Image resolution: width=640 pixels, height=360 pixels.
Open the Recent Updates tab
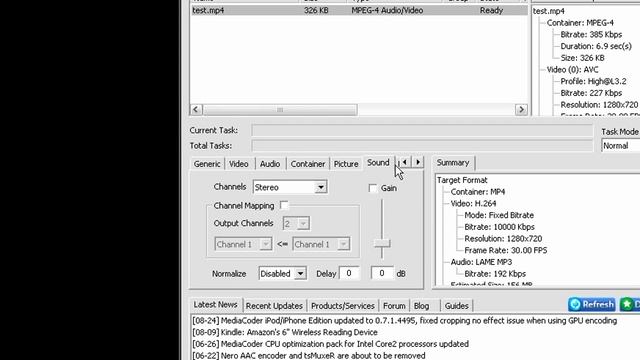click(x=274, y=306)
